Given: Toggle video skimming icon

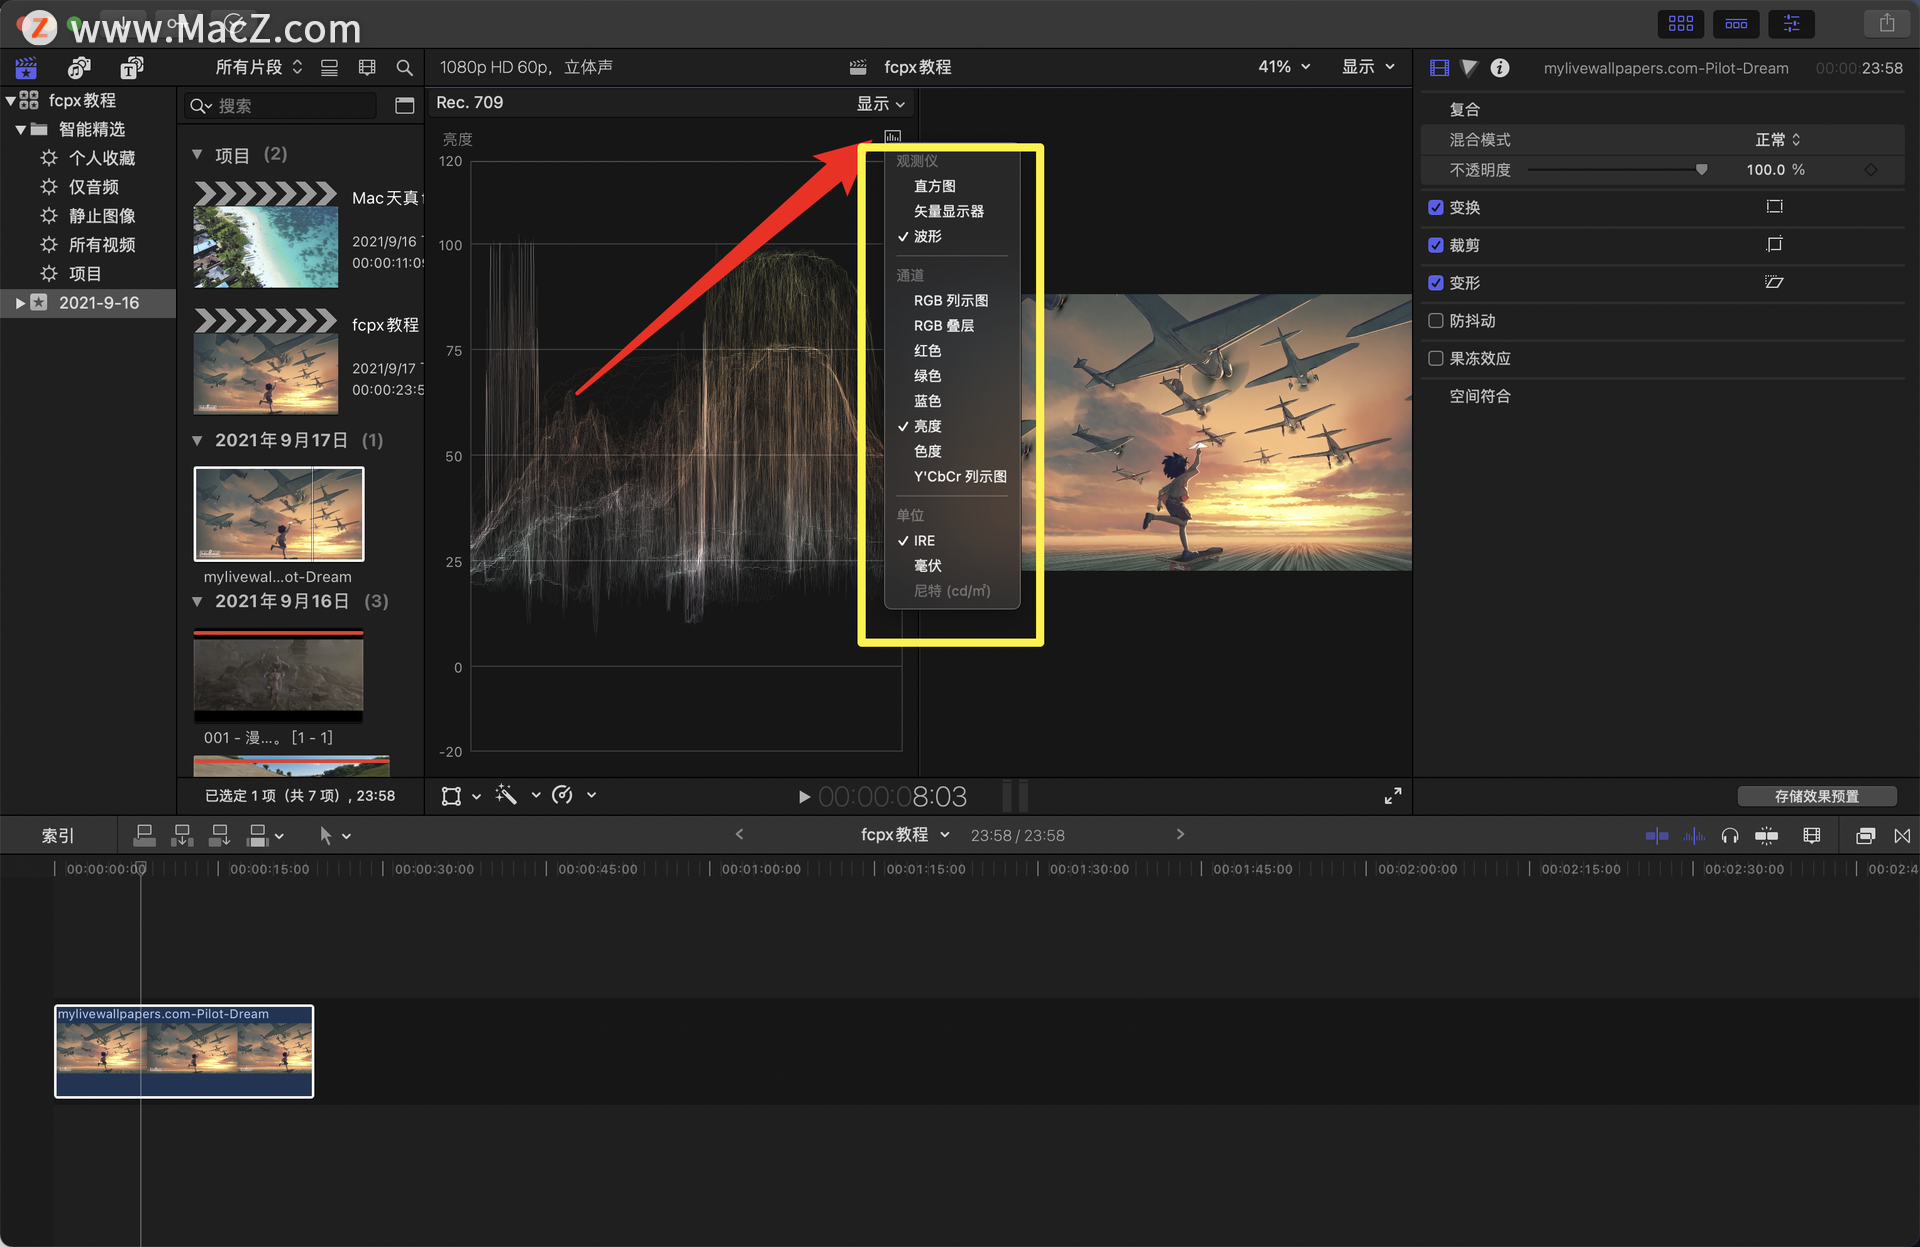Looking at the screenshot, I should pyautogui.click(x=1657, y=835).
